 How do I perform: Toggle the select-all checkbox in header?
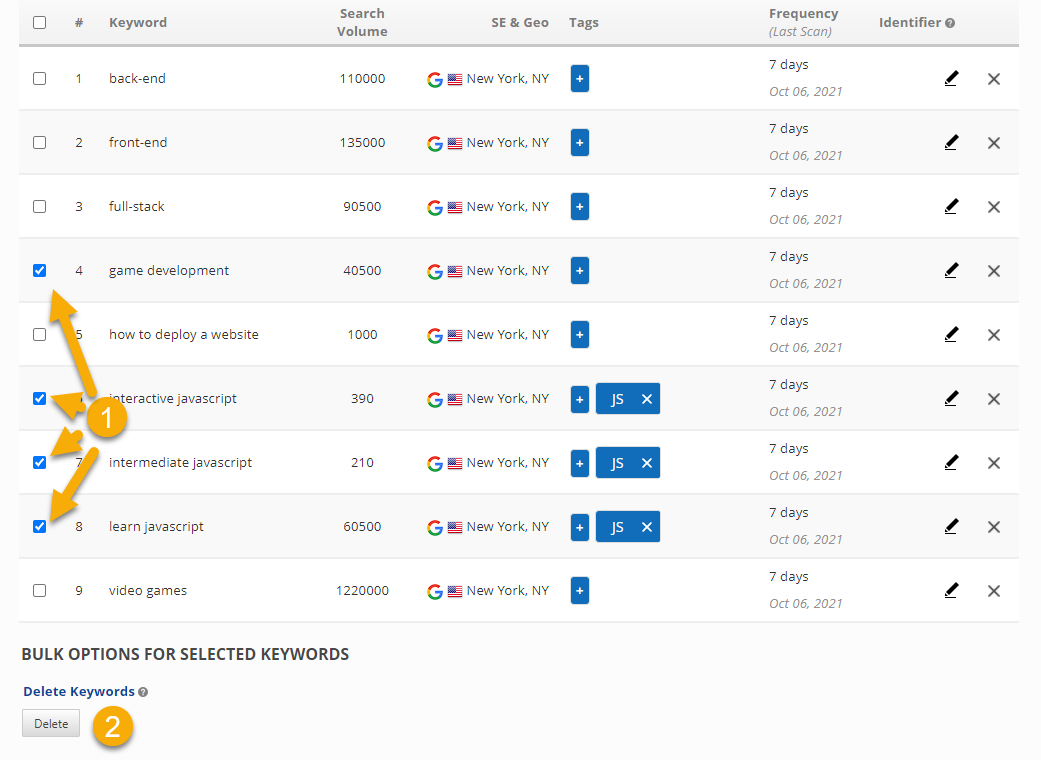tap(39, 22)
